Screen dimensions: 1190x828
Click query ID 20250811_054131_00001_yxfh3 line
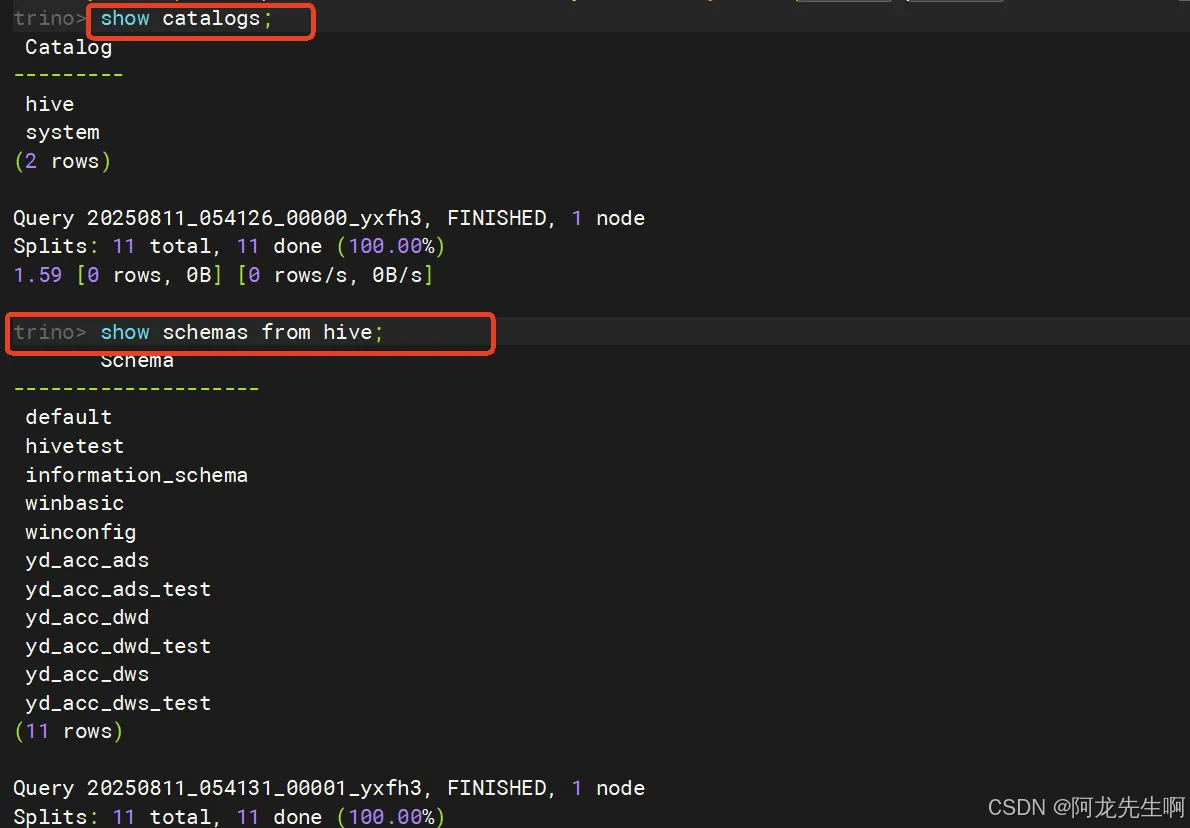329,789
